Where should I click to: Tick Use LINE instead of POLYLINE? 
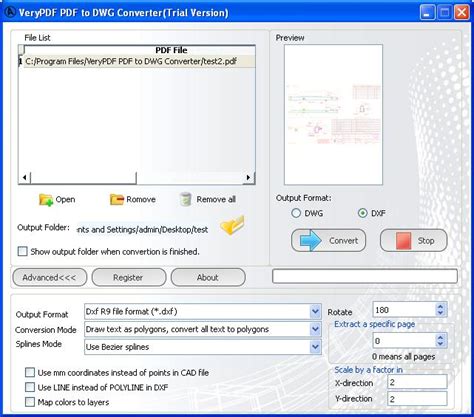click(x=30, y=387)
